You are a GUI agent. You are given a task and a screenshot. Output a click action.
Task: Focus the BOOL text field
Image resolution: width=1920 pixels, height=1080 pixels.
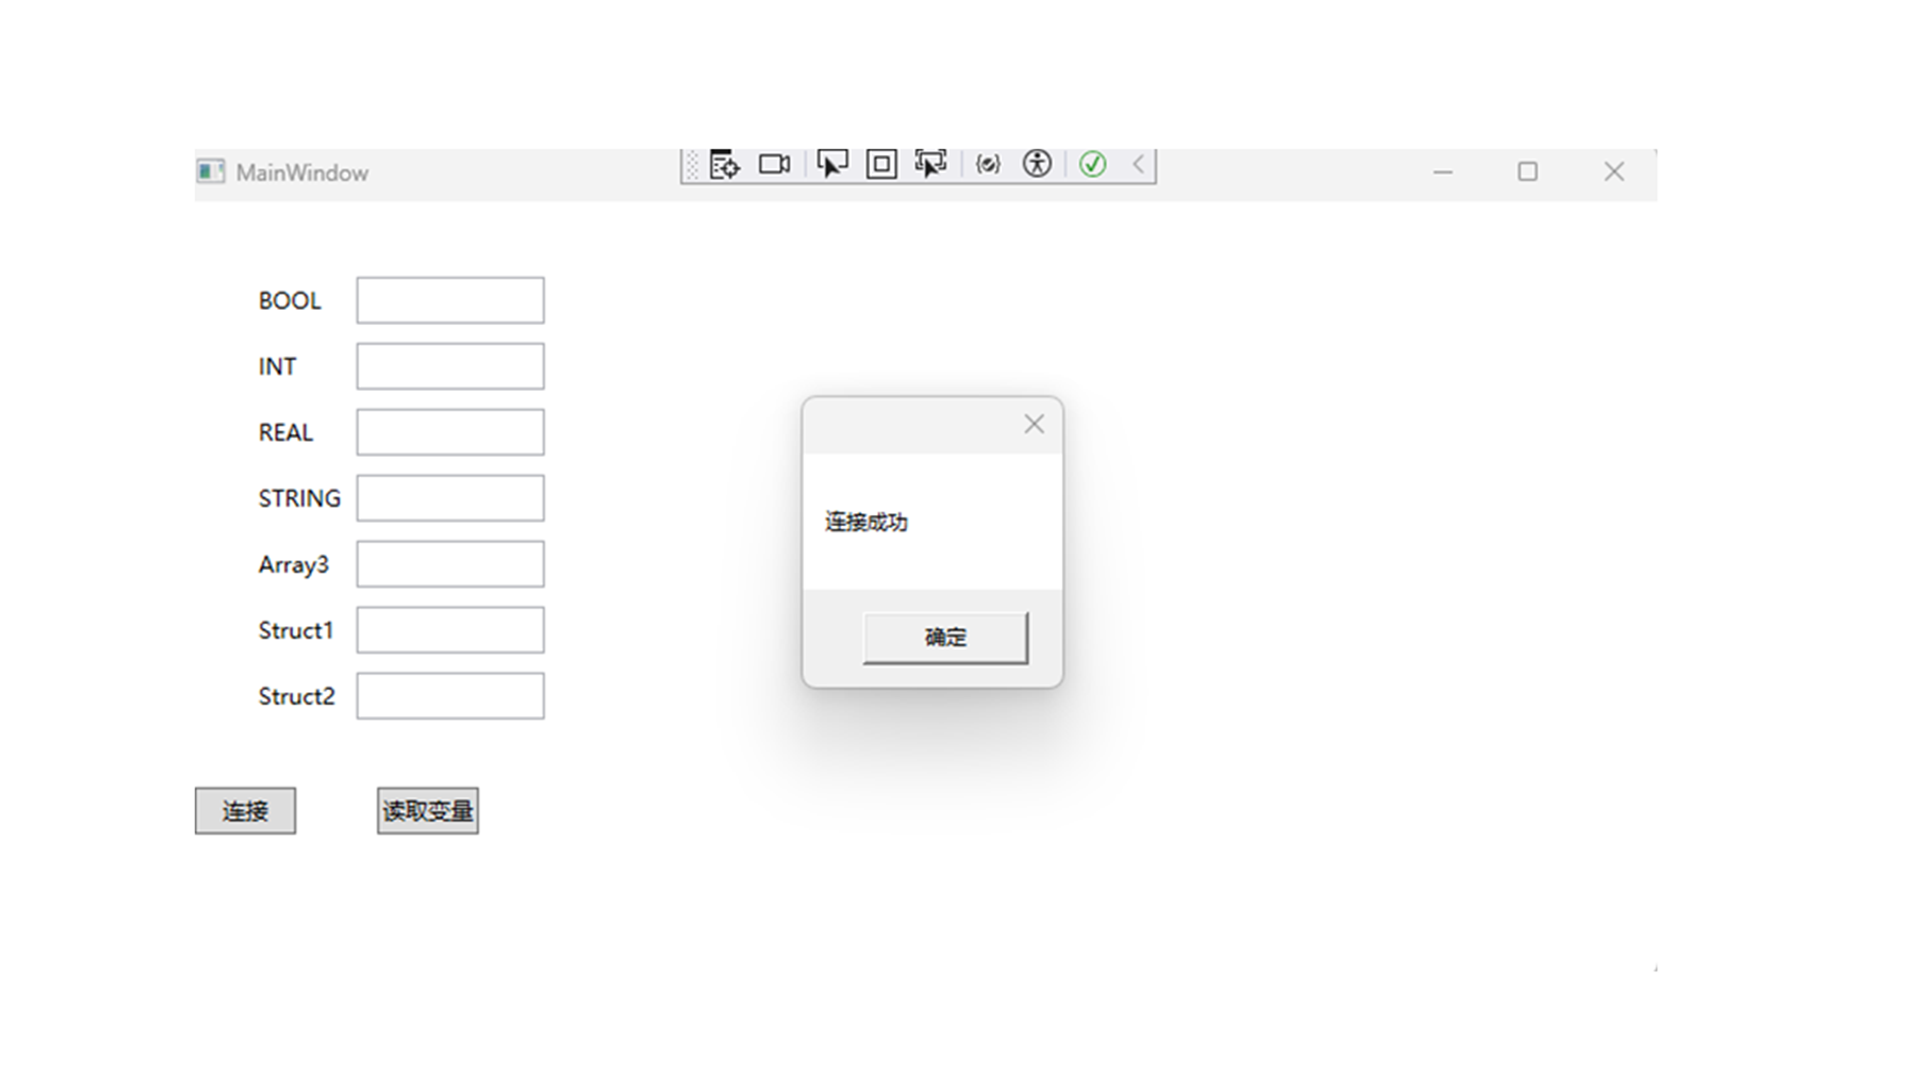click(x=450, y=300)
